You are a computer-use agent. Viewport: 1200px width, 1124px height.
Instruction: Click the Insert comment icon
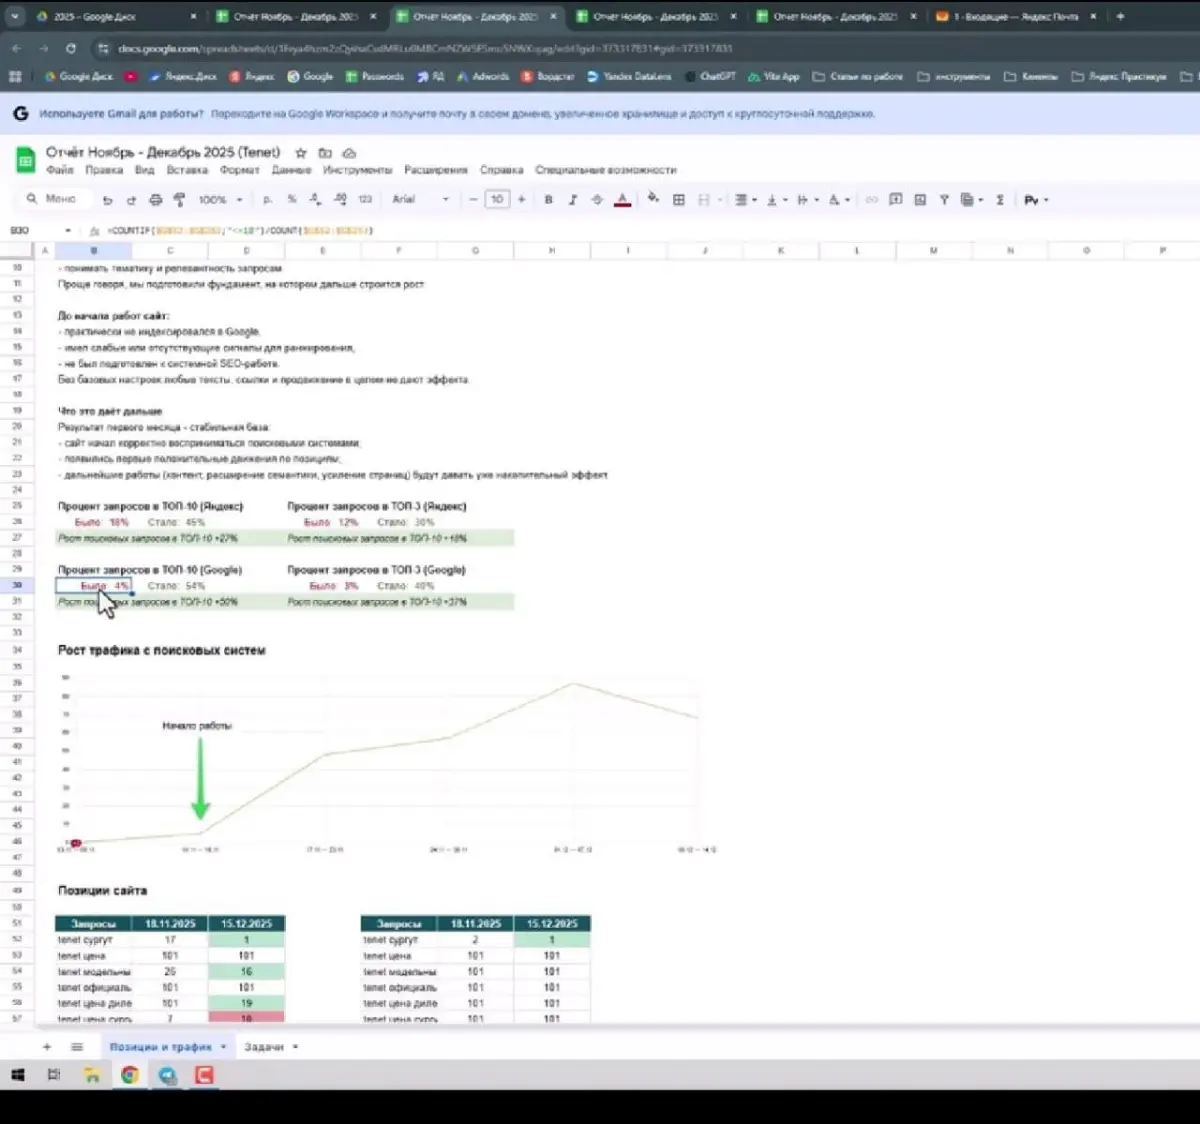896,200
